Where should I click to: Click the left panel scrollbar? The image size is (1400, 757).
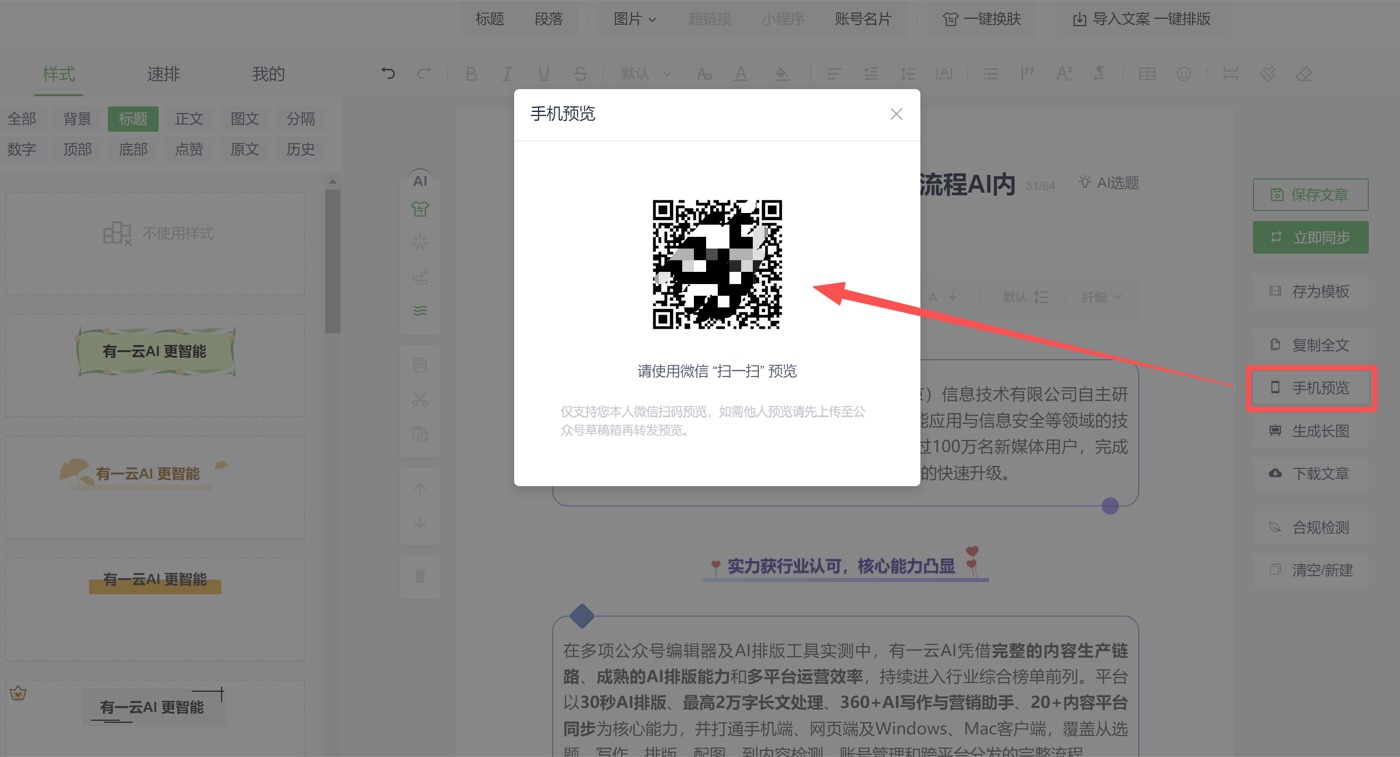332,260
